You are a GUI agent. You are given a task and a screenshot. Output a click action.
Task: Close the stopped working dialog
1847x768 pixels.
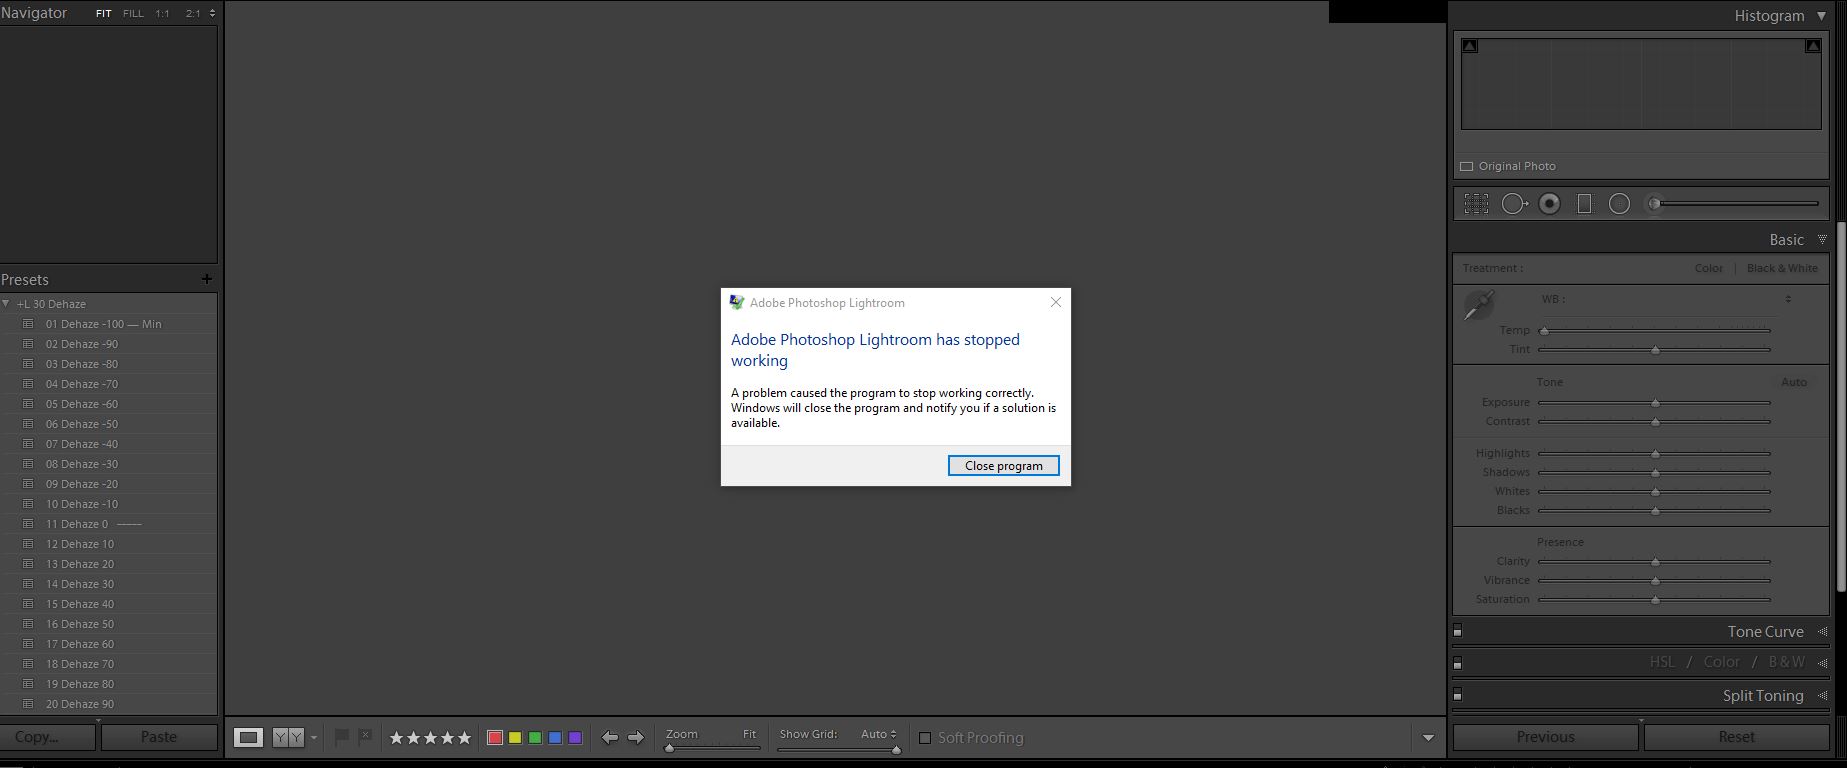click(1055, 302)
